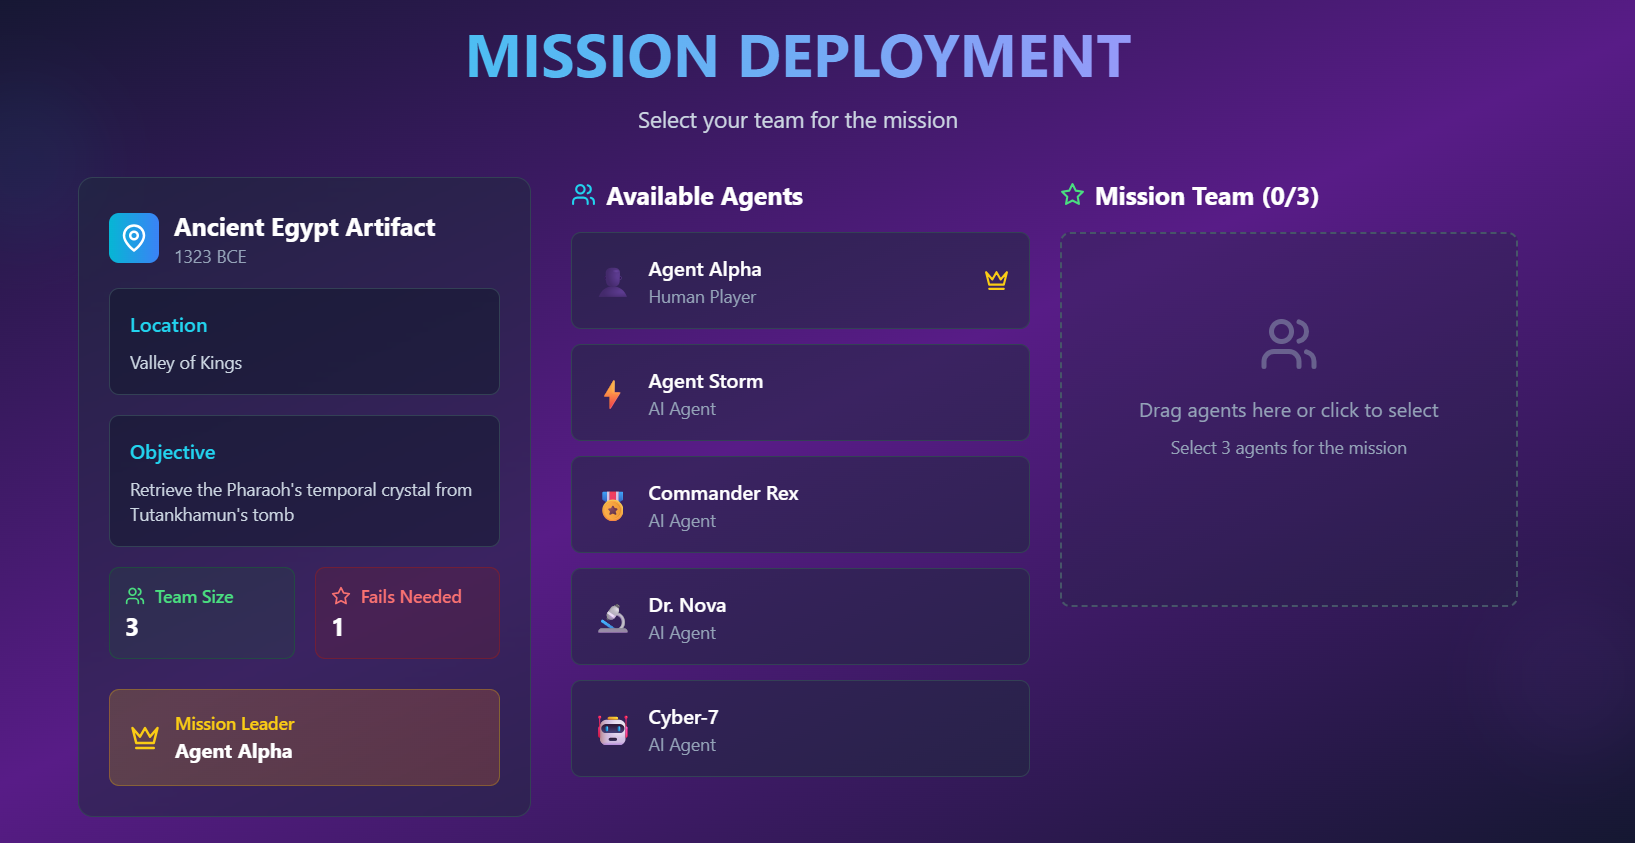This screenshot has height=843, width=1635.
Task: Click the map pin location icon
Action: point(134,238)
